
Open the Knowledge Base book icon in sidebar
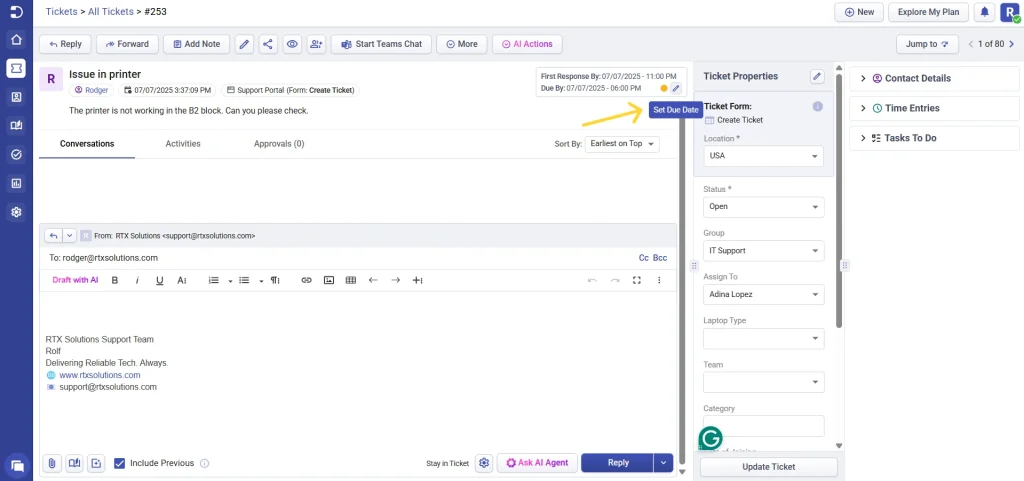pos(16,125)
